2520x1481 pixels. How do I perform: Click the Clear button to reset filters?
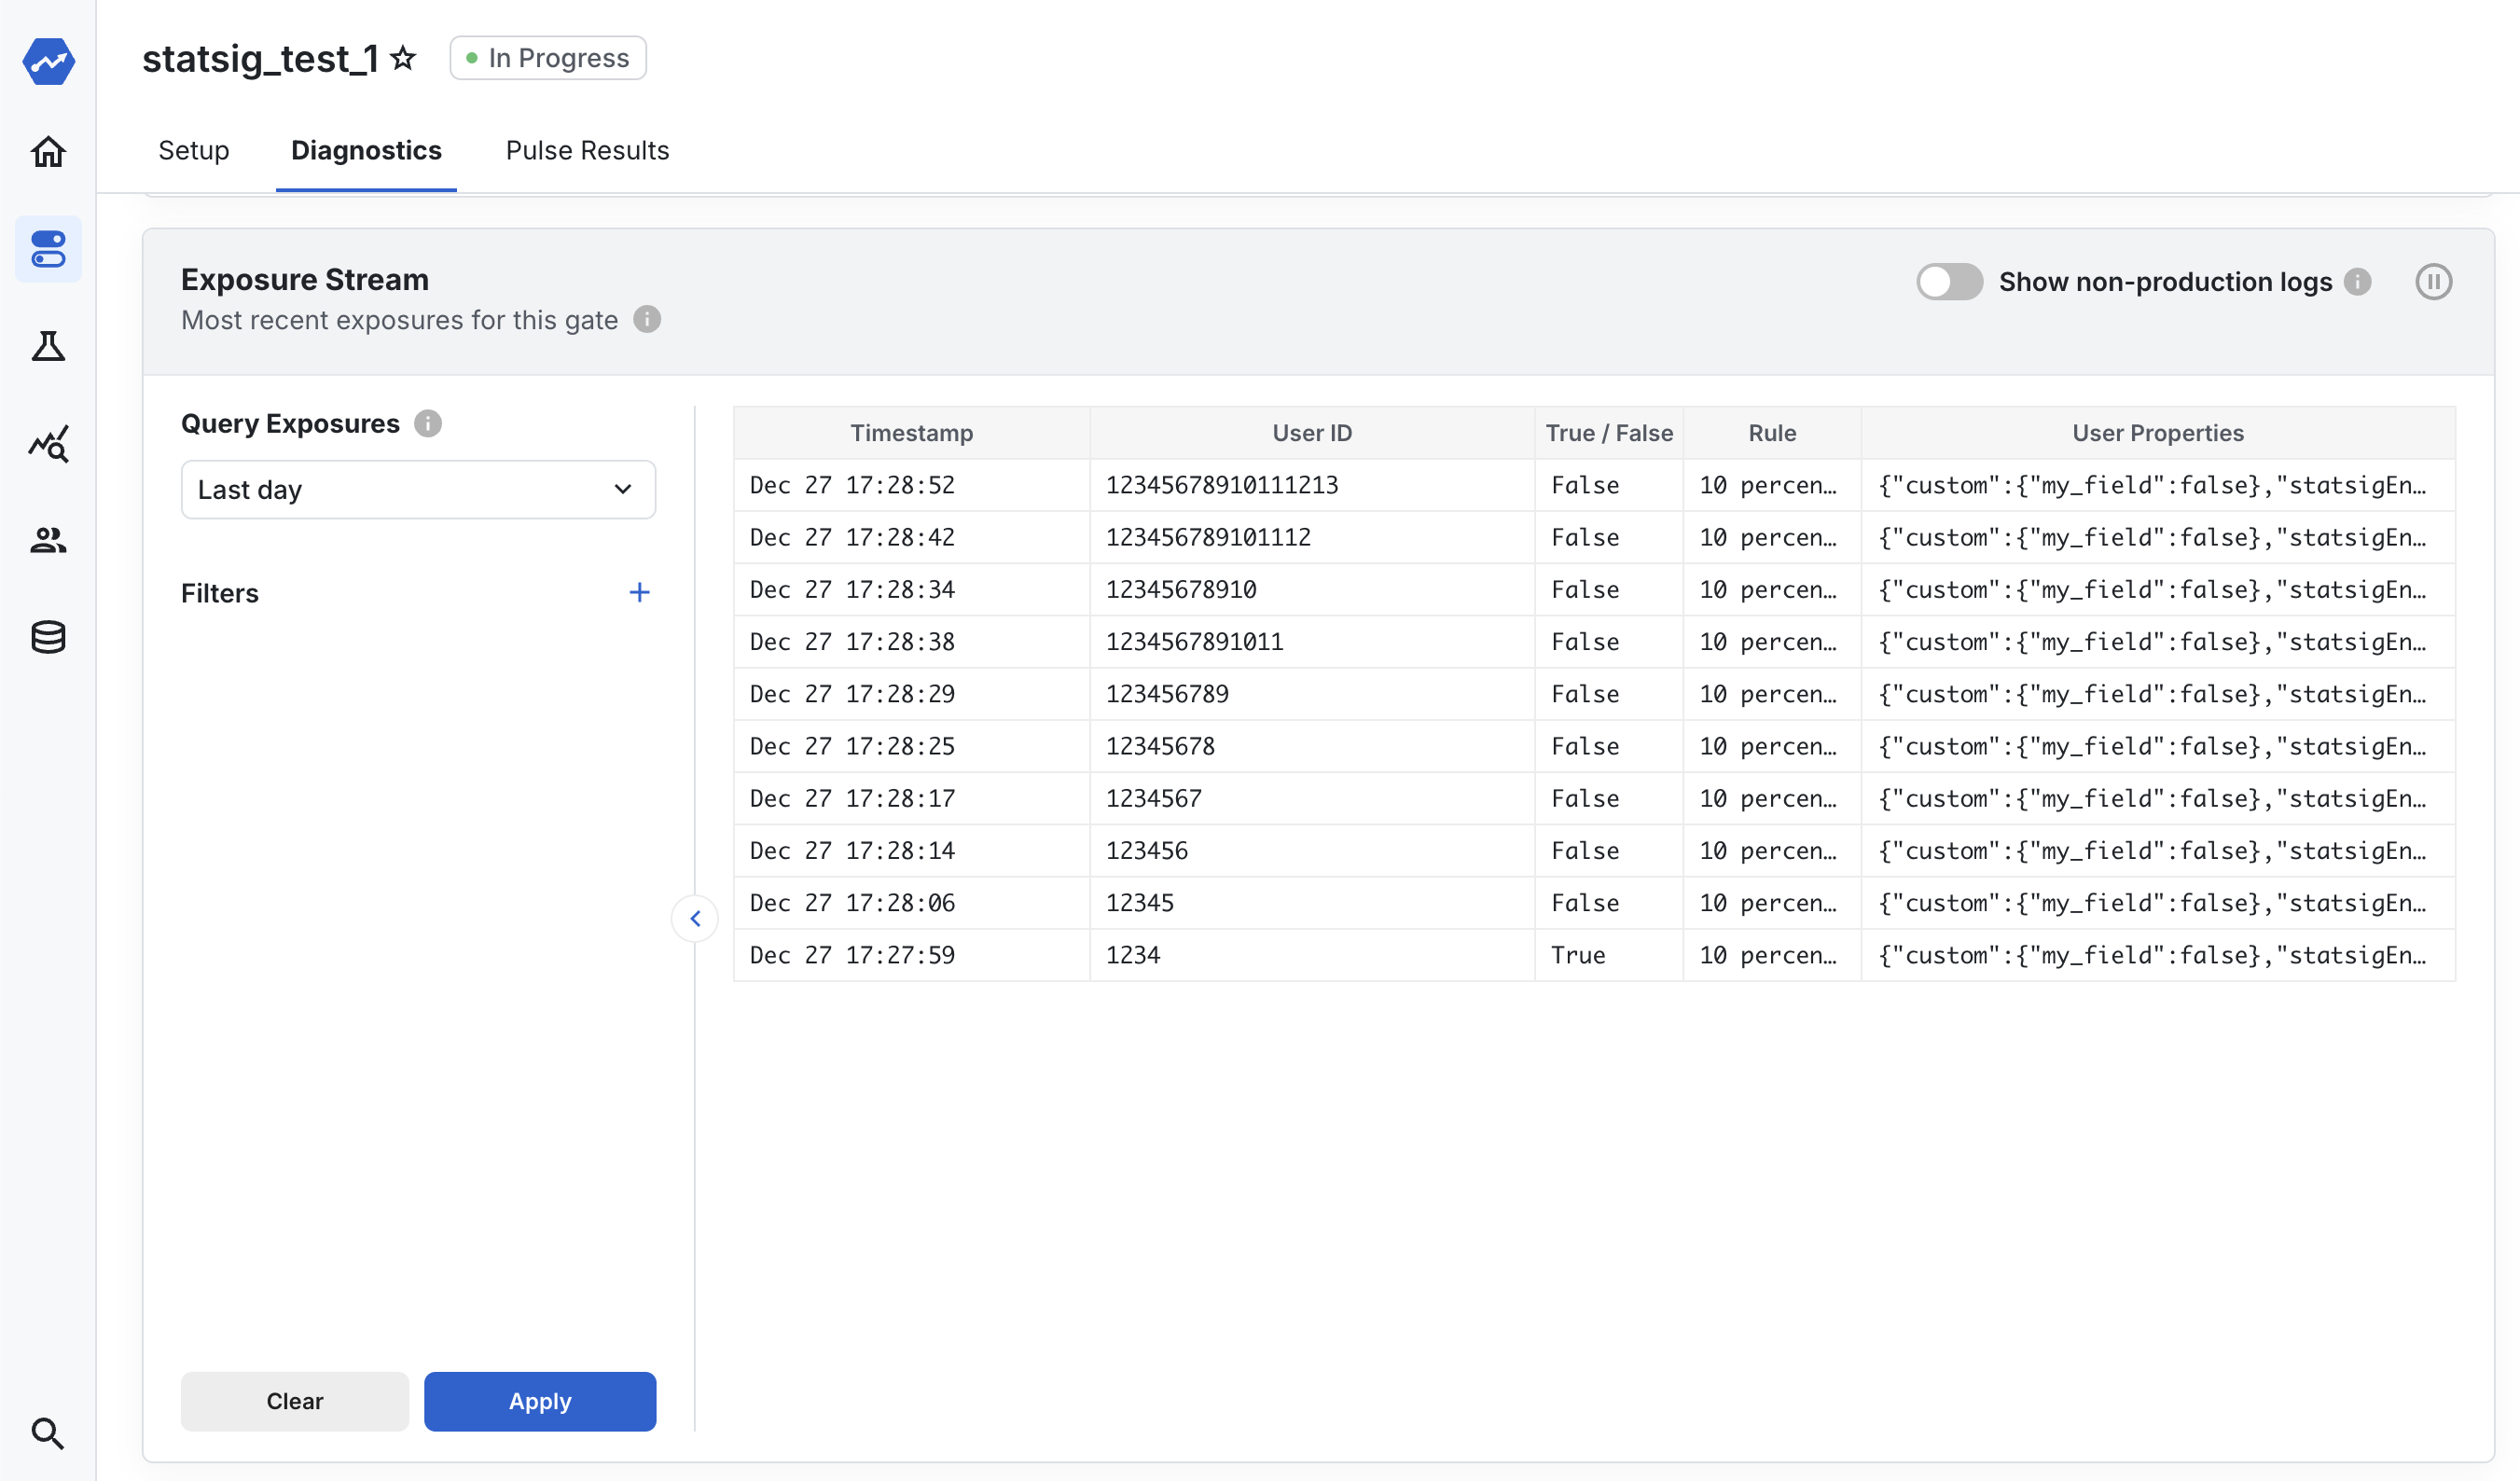pyautogui.click(x=295, y=1398)
